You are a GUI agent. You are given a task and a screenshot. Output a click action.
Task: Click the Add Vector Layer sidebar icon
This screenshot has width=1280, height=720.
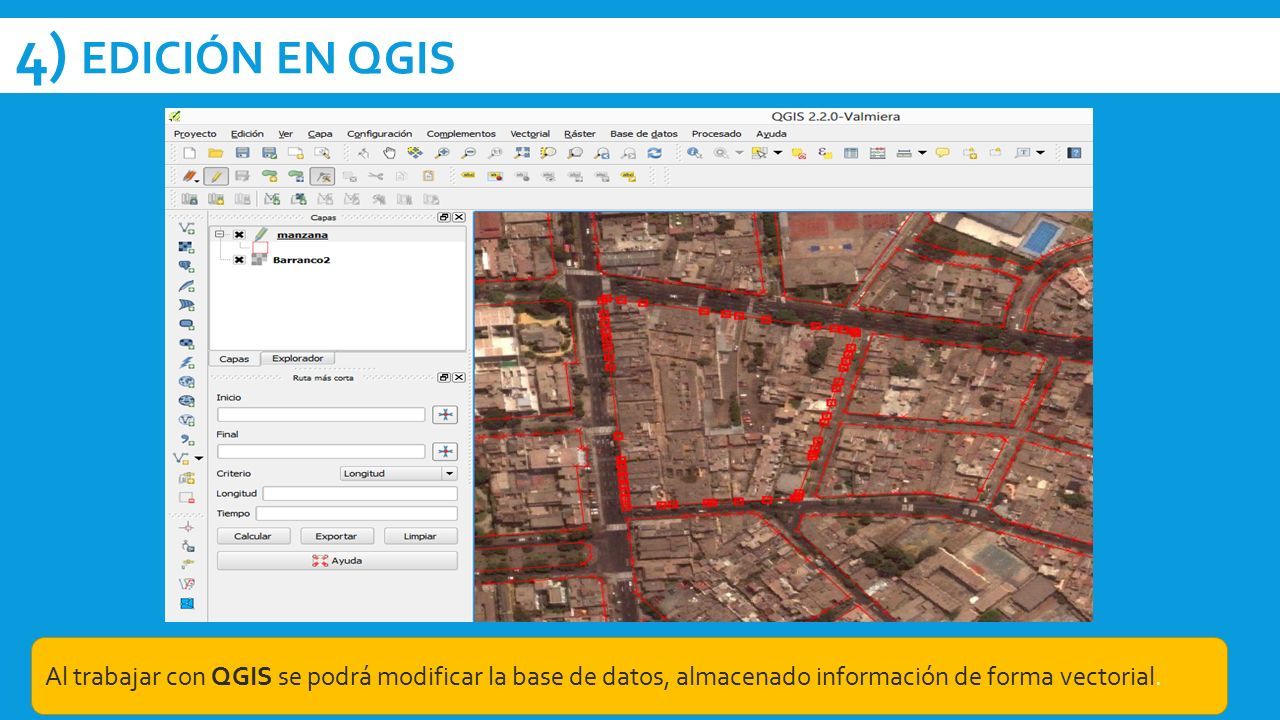(x=187, y=228)
